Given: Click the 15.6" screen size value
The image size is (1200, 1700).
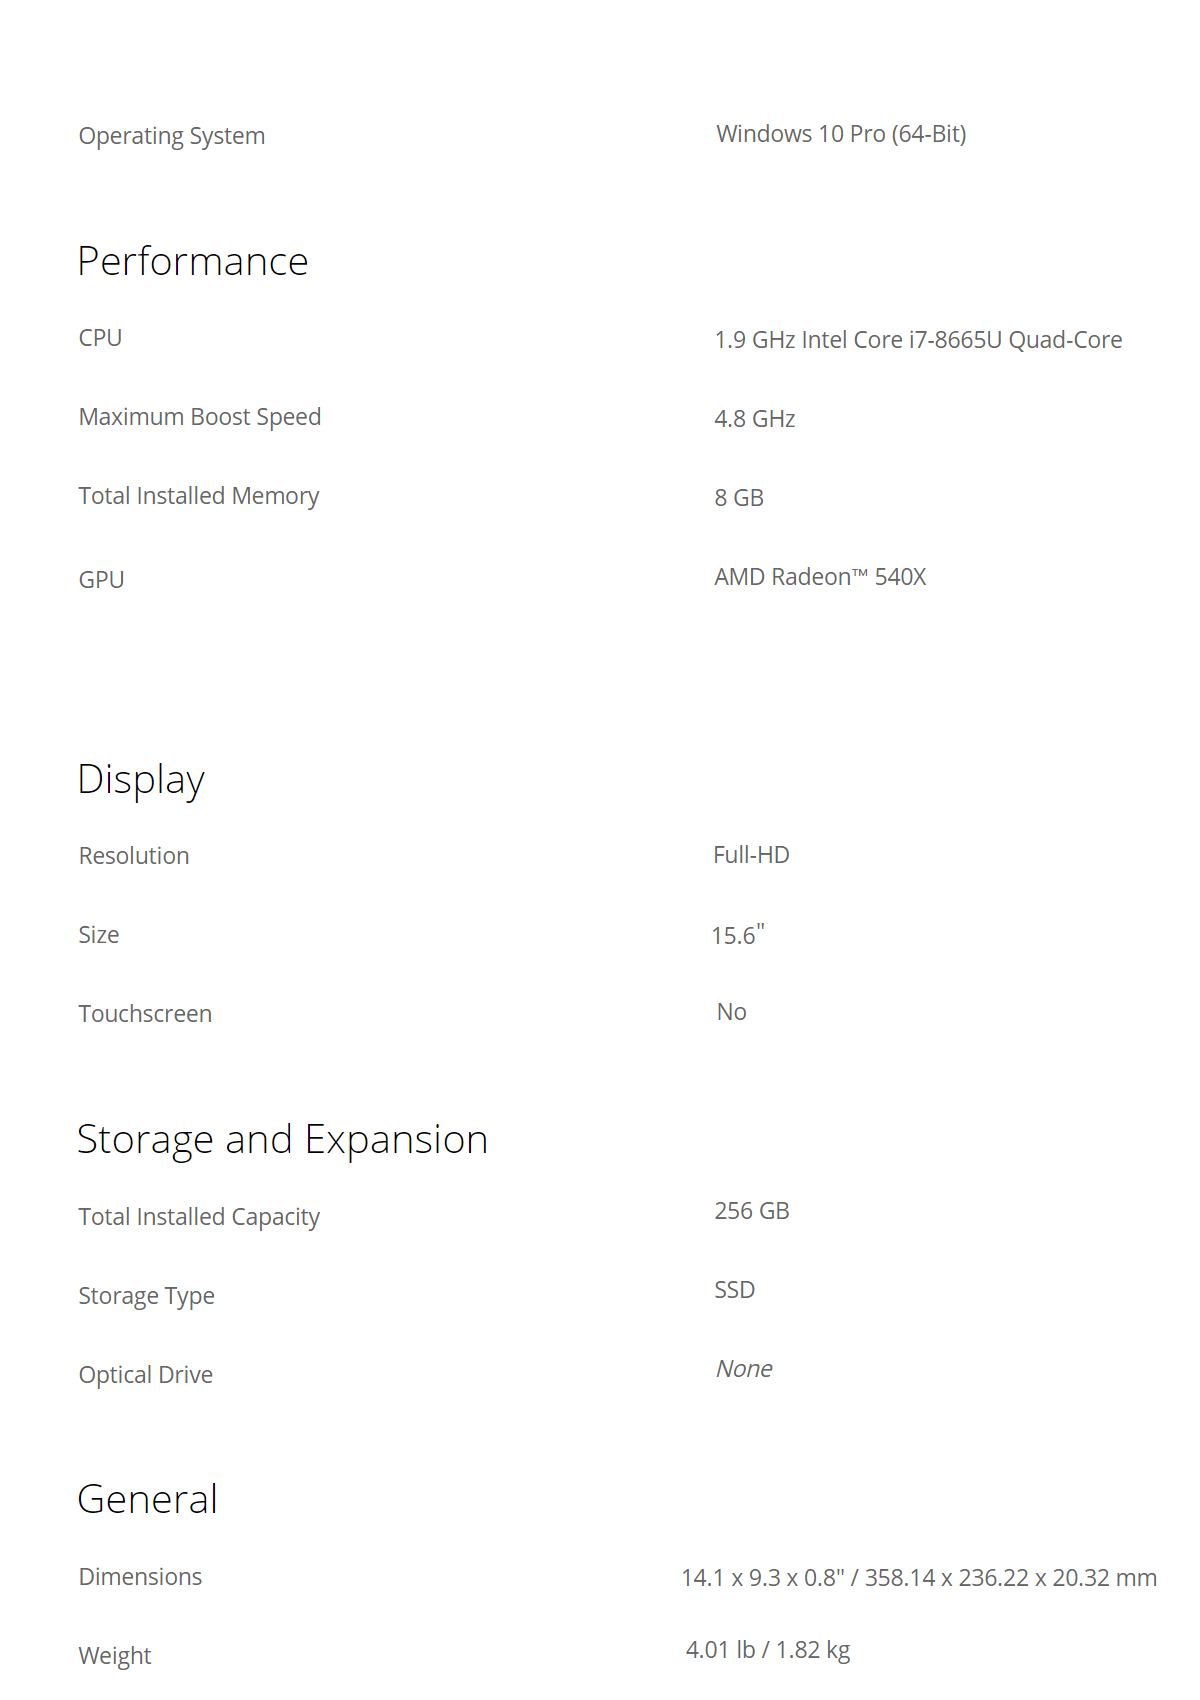Looking at the screenshot, I should 738,935.
